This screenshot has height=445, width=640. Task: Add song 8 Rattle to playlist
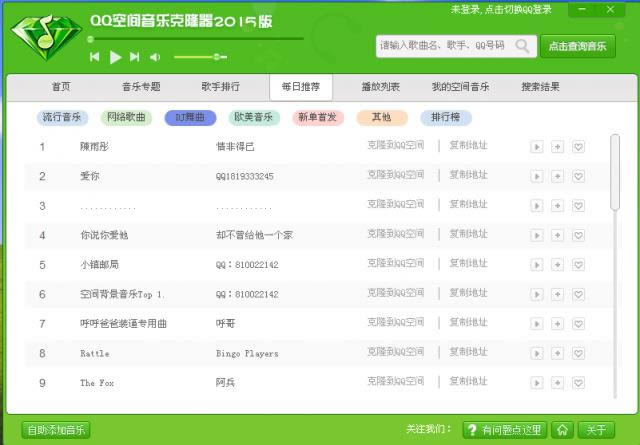[x=558, y=353]
